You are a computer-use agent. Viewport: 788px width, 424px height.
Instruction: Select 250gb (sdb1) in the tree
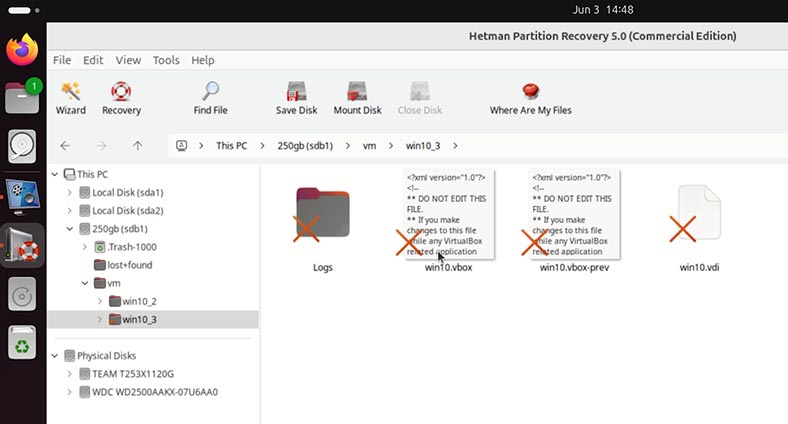tap(120, 229)
